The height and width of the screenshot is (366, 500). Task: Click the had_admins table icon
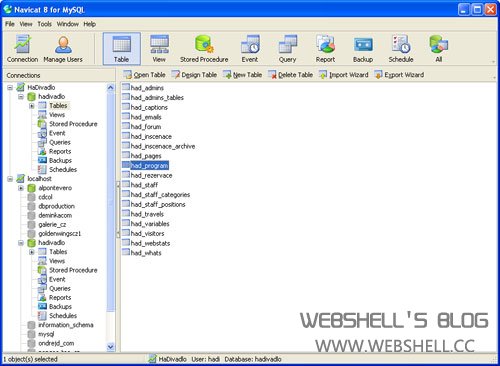pyautogui.click(x=126, y=87)
